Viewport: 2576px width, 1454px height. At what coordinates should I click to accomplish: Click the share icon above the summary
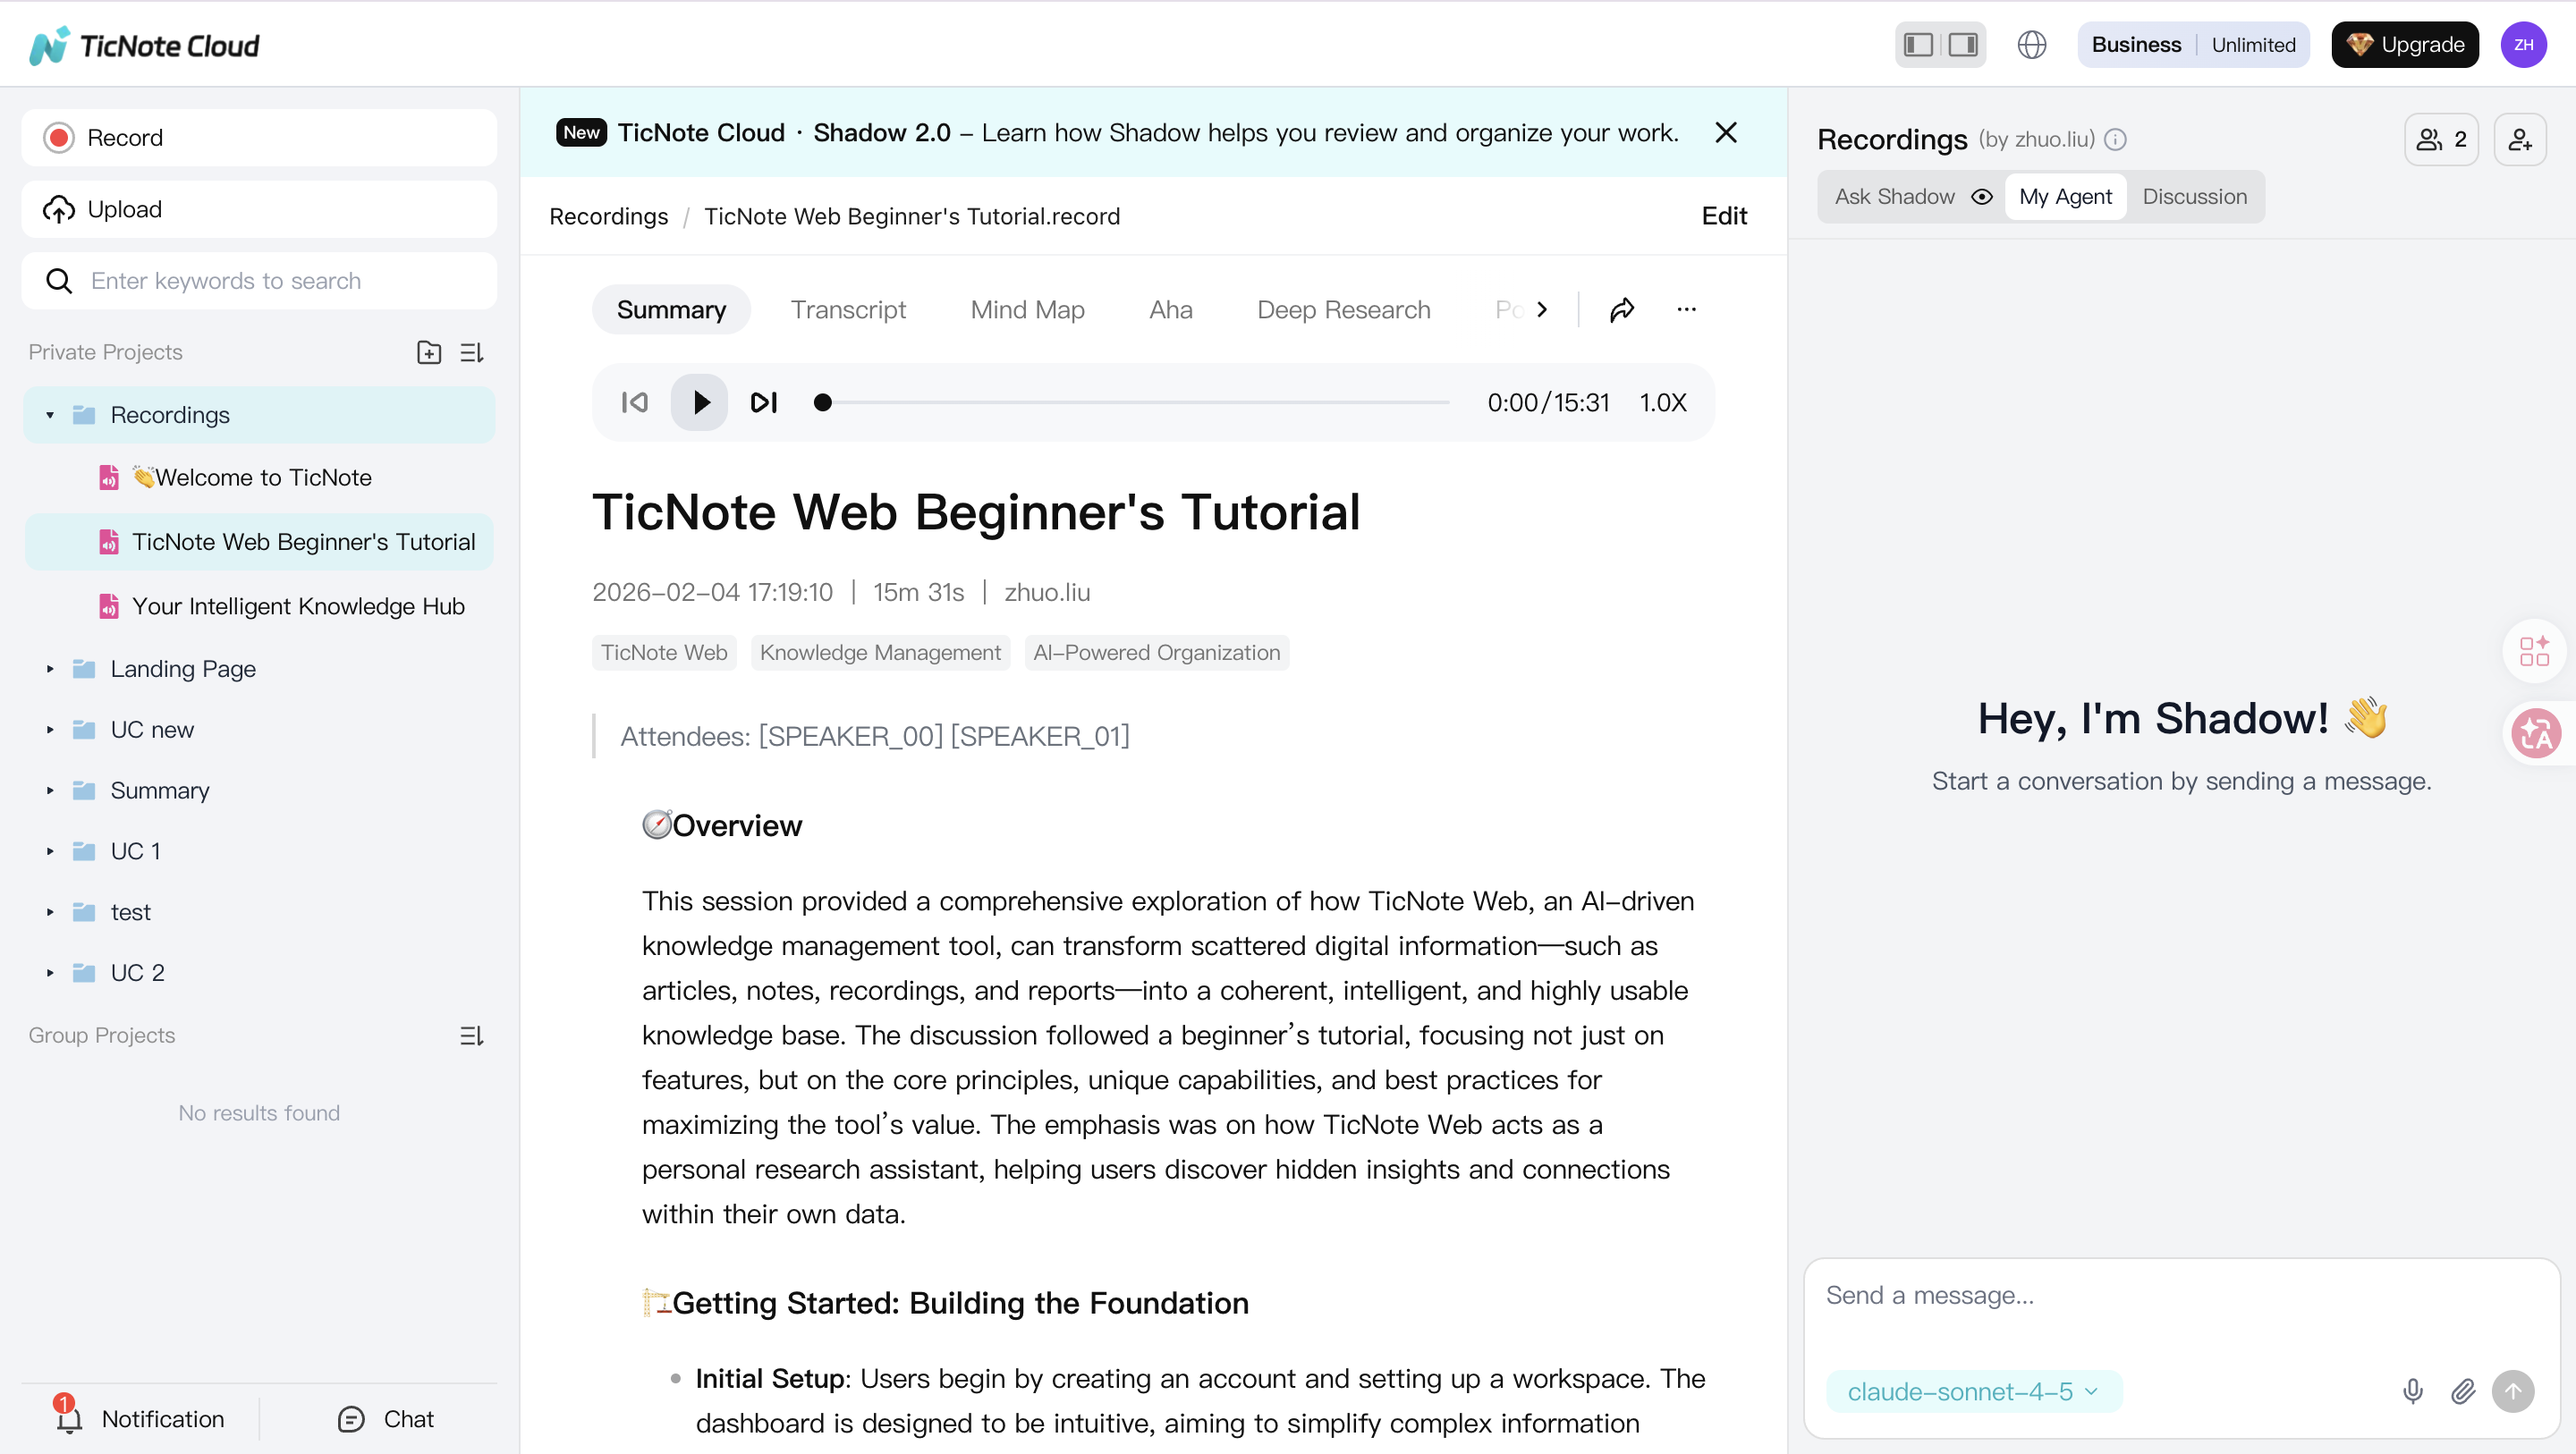(x=1621, y=309)
